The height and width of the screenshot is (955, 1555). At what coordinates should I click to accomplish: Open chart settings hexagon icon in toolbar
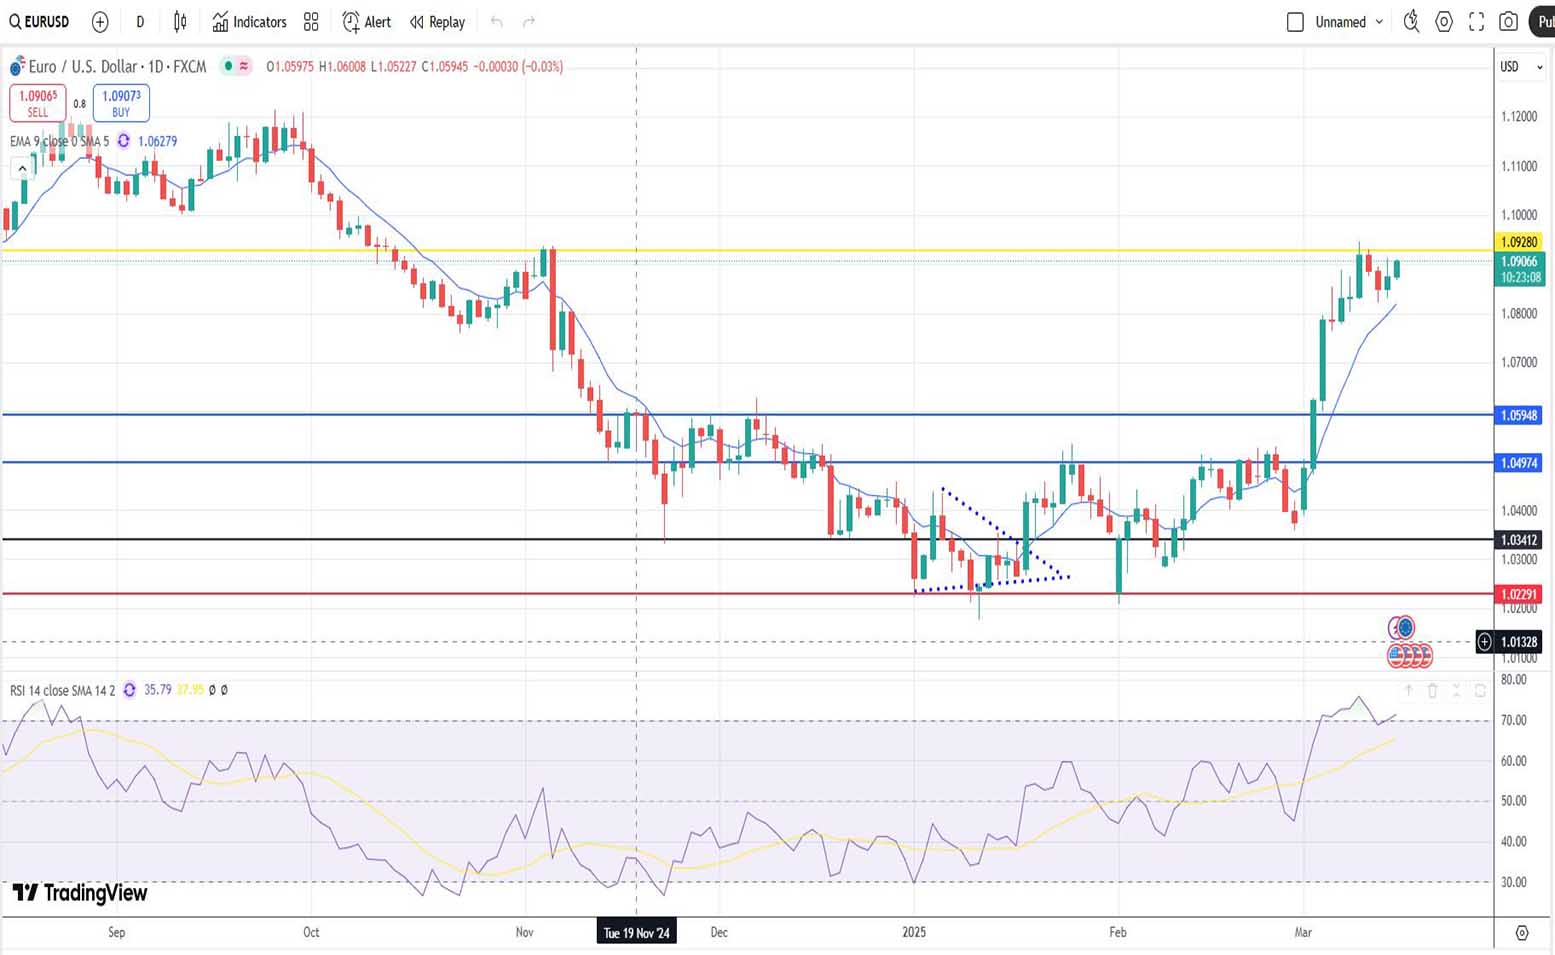(1444, 22)
